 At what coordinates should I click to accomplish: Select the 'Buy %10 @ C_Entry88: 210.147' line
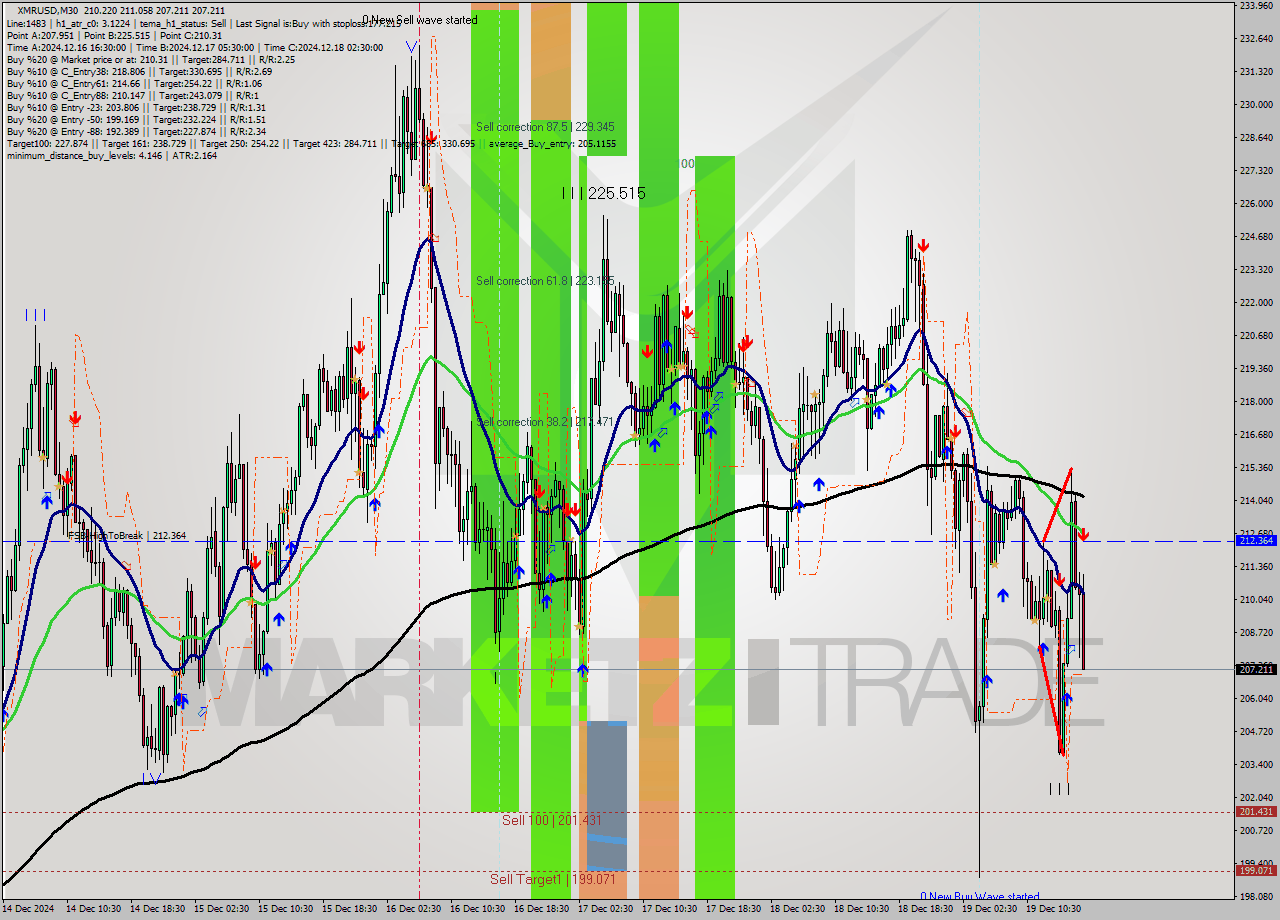(134, 96)
